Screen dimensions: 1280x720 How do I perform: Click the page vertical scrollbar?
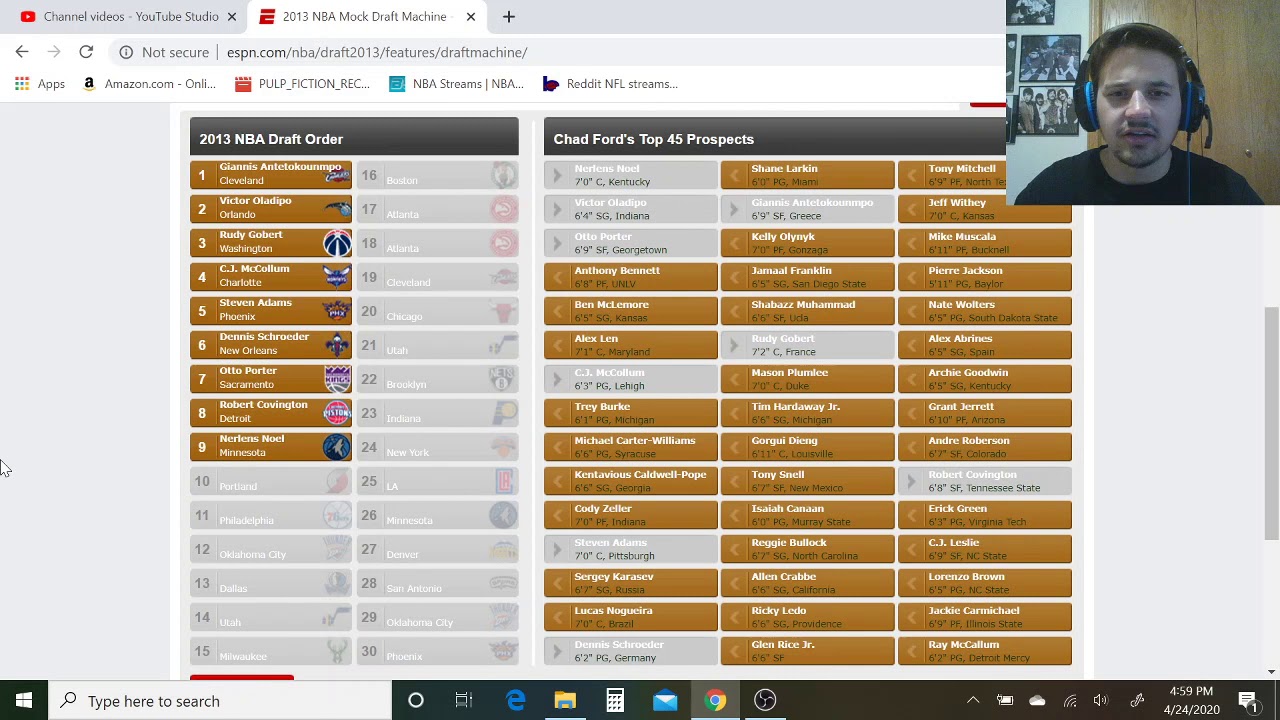[1271, 424]
